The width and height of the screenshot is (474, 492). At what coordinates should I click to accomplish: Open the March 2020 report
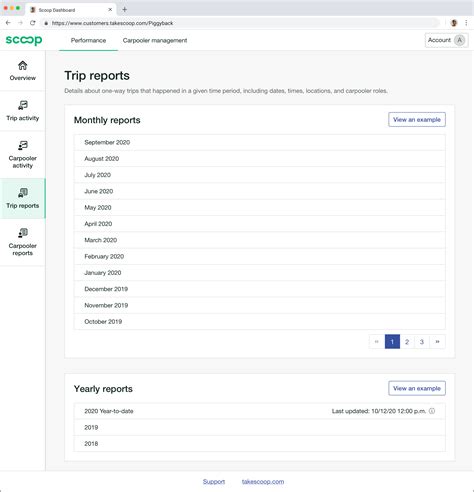[x=260, y=240]
